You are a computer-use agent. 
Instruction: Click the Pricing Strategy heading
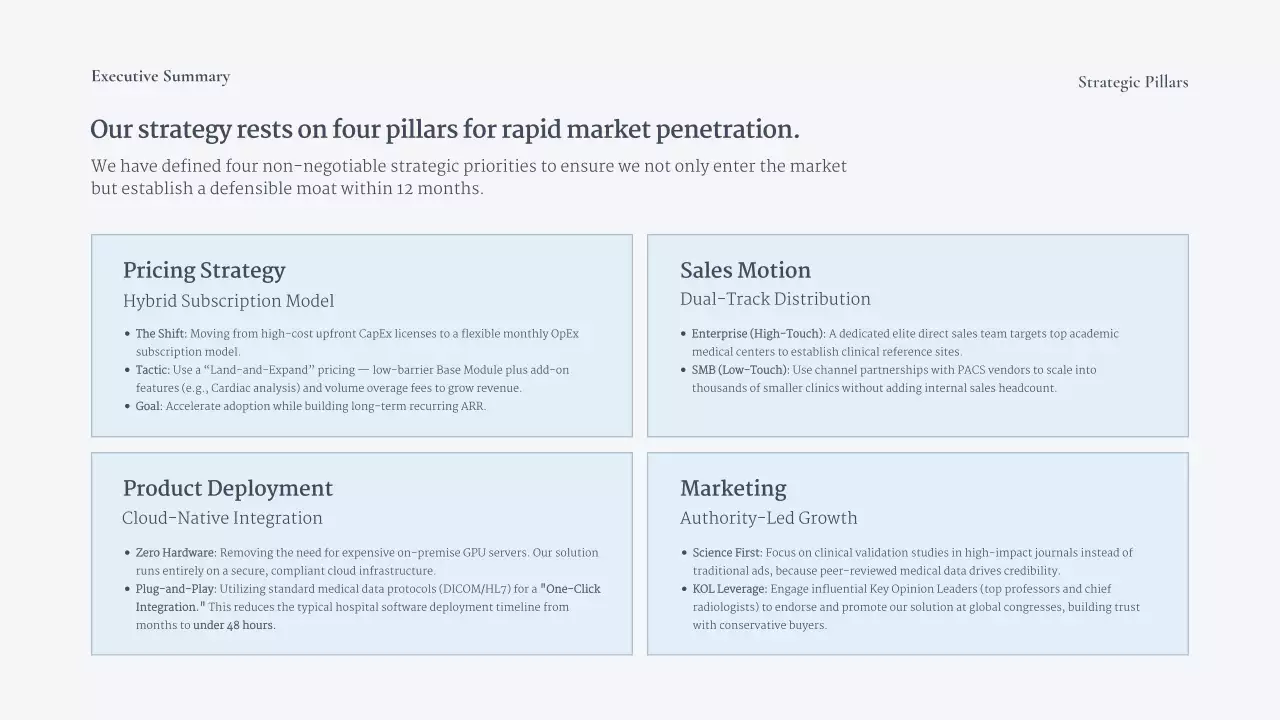pos(204,271)
